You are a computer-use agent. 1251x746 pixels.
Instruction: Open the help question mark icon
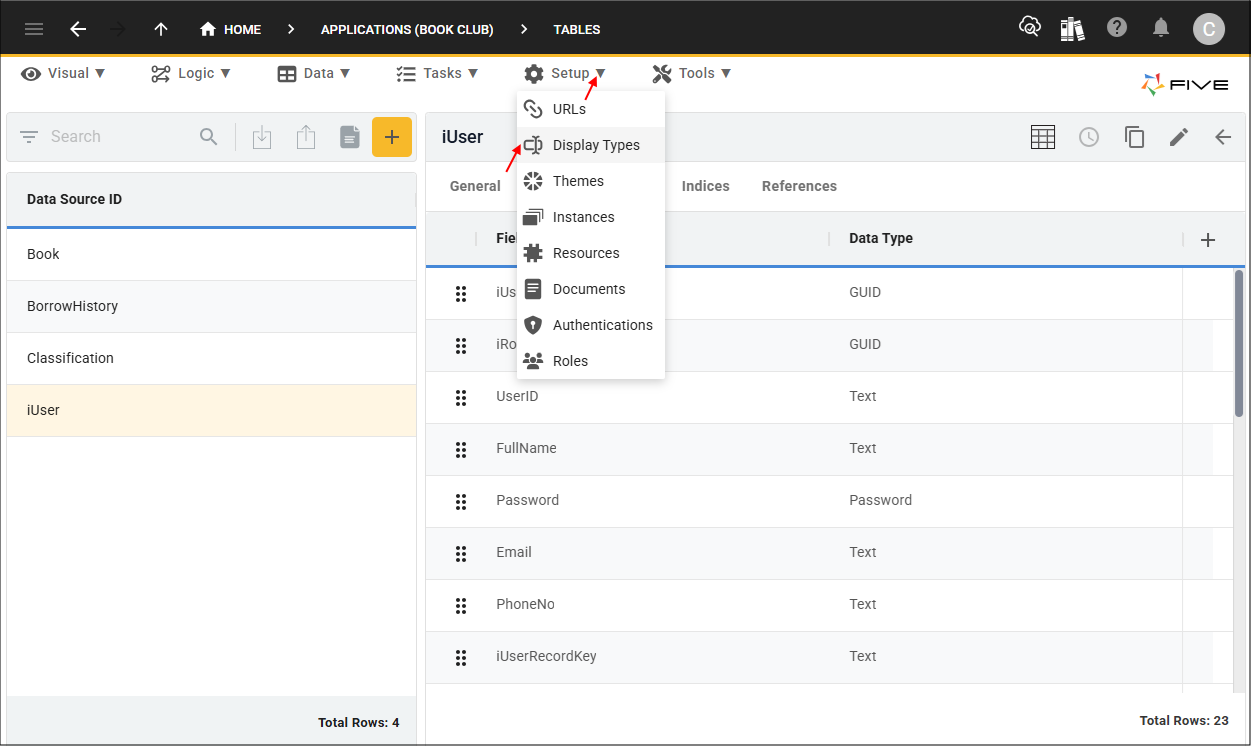(x=1117, y=28)
